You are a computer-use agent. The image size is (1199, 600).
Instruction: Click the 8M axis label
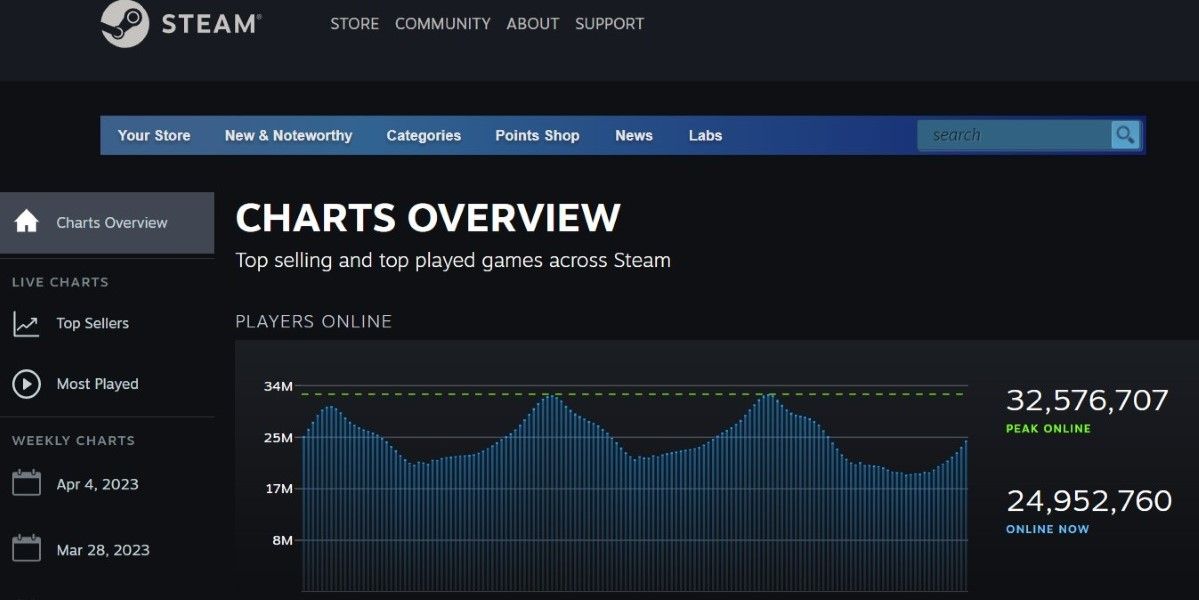point(282,540)
